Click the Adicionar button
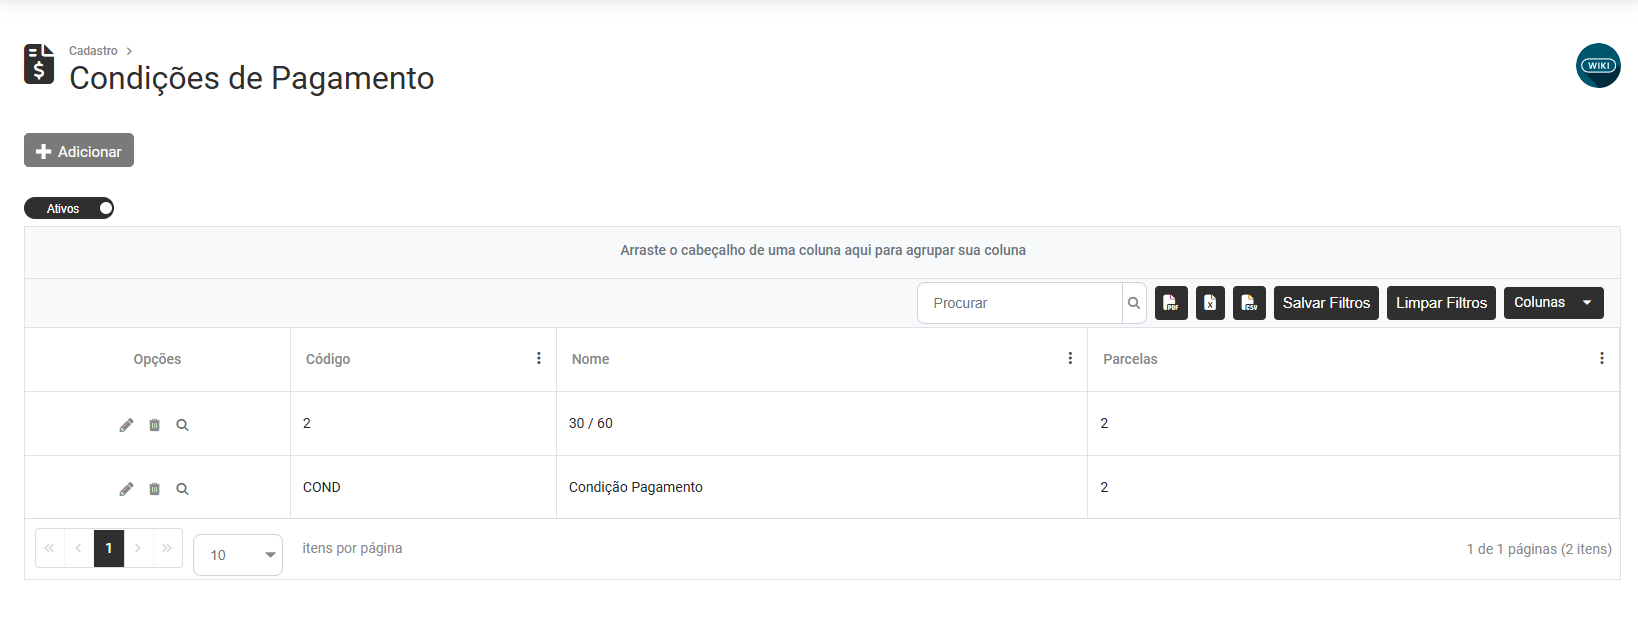The image size is (1638, 640). click(79, 151)
